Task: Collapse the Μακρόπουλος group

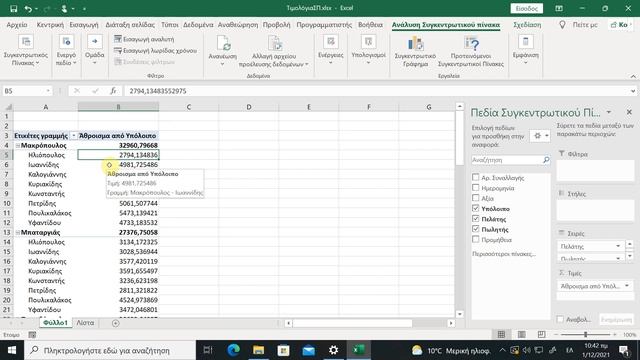Action: (x=18, y=145)
